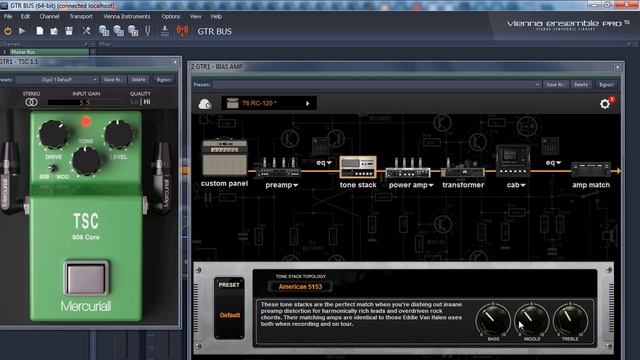Open the Vienna Instruments menu
Screen dimensions: 640x360
click(x=127, y=16)
